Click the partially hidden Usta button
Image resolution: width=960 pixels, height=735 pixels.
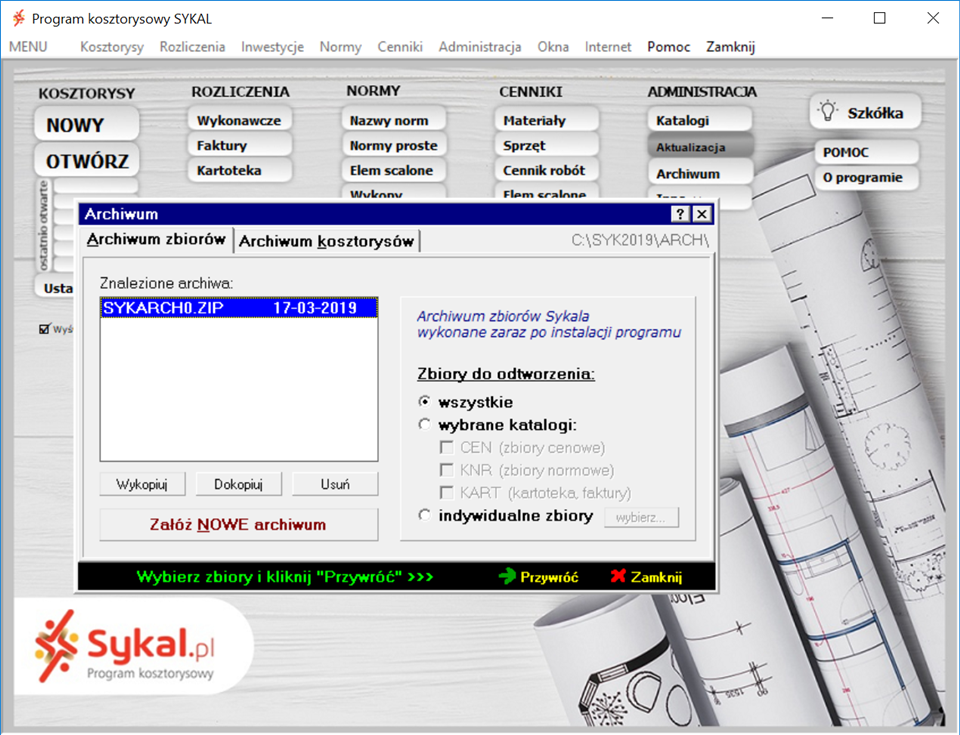click(x=56, y=288)
